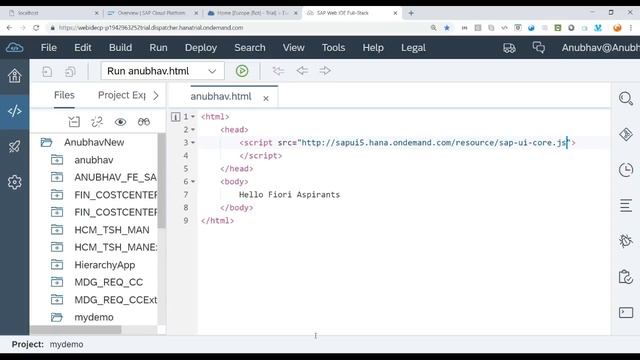The image size is (640, 360).
Task: Click the Save file toolbar icon
Action: [47, 71]
